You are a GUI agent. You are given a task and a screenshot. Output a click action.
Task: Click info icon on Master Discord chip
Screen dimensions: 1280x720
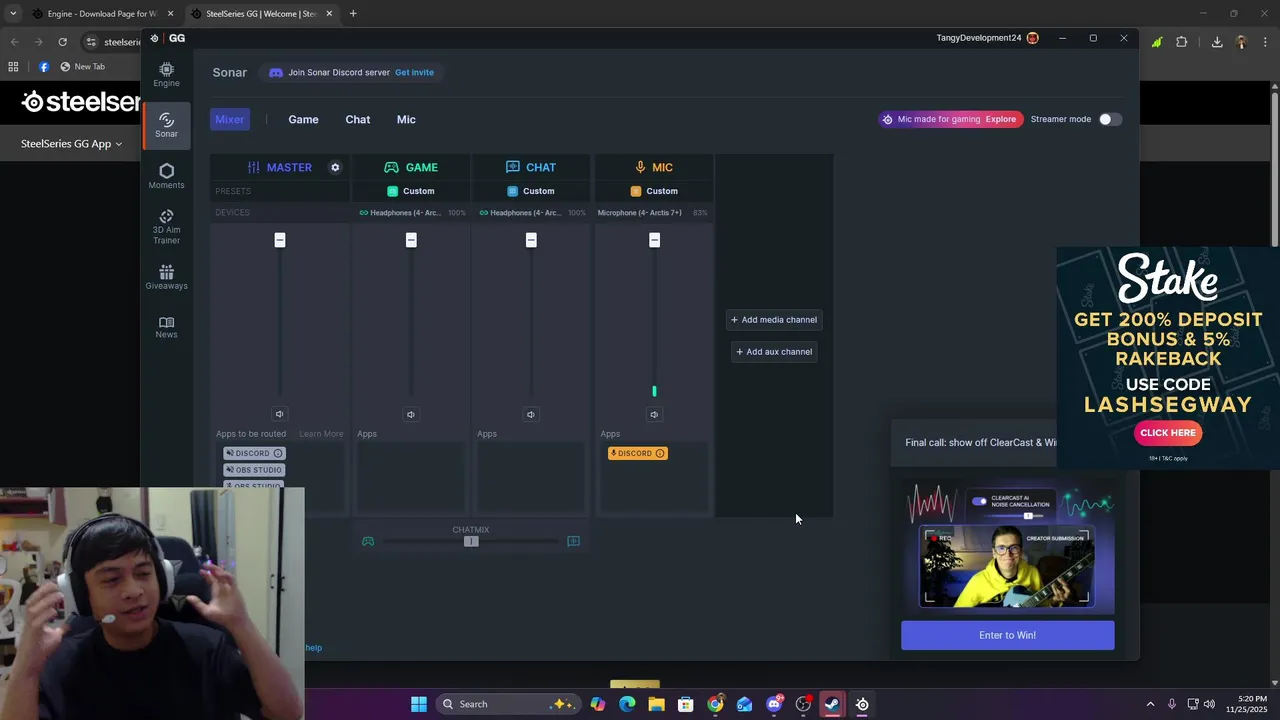pyautogui.click(x=278, y=453)
